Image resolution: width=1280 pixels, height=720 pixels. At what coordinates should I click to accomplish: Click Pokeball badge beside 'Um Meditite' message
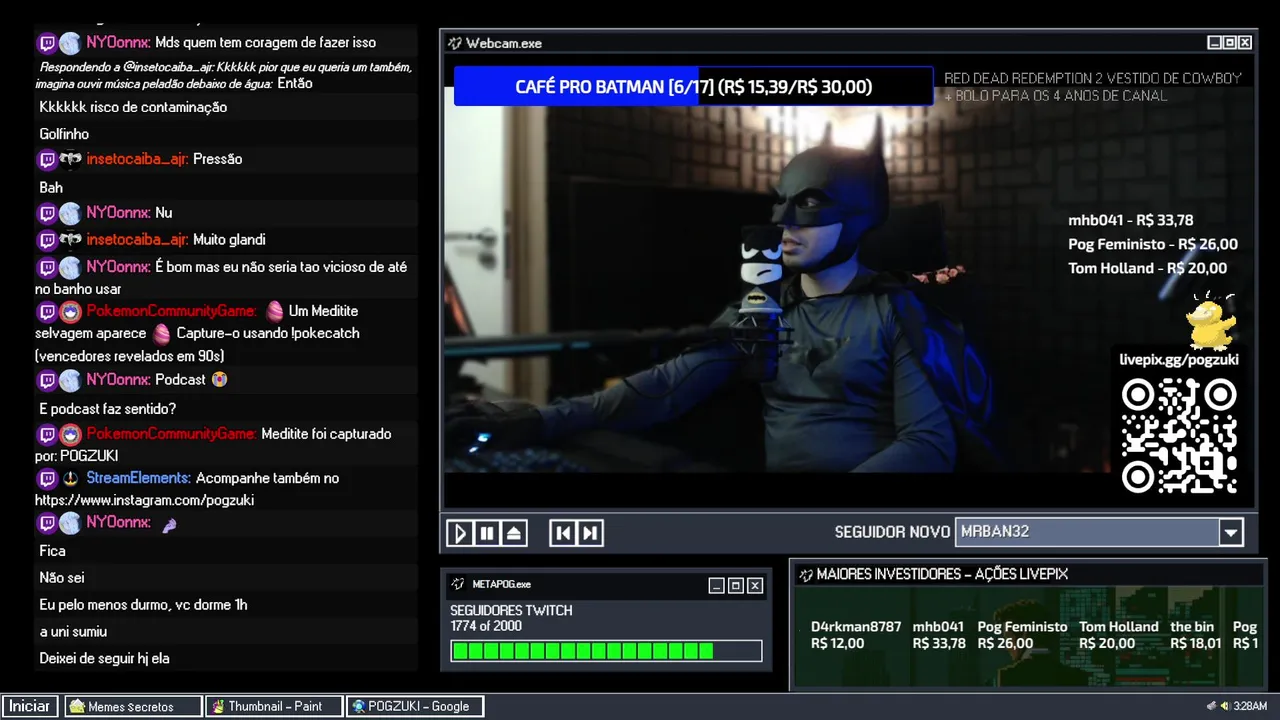pos(70,311)
